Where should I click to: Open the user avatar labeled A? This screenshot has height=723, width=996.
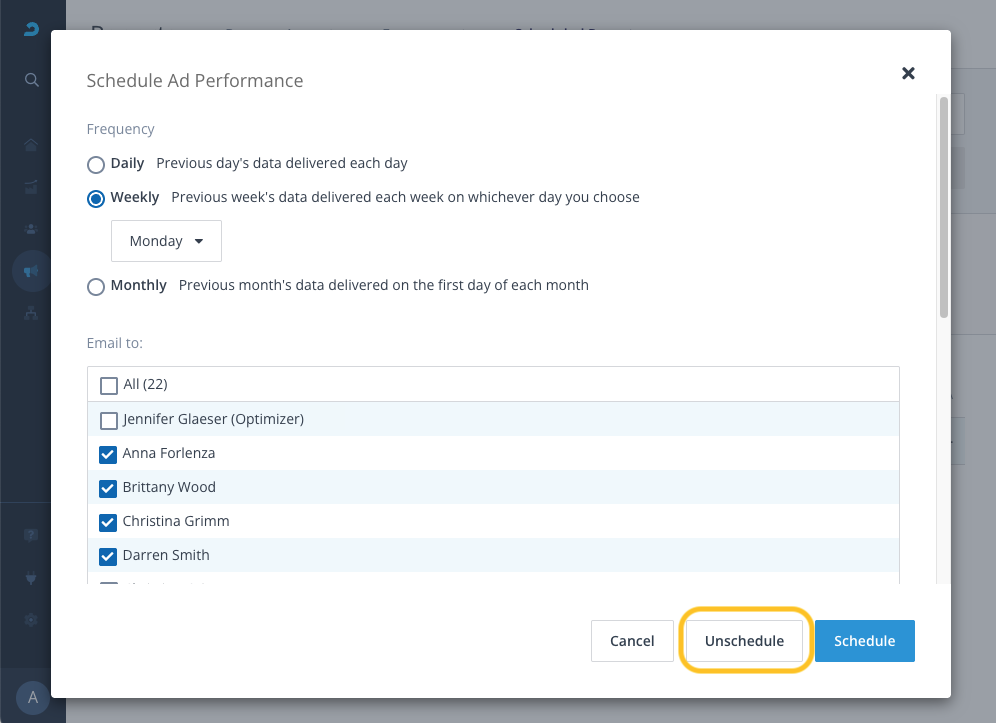pos(32,698)
